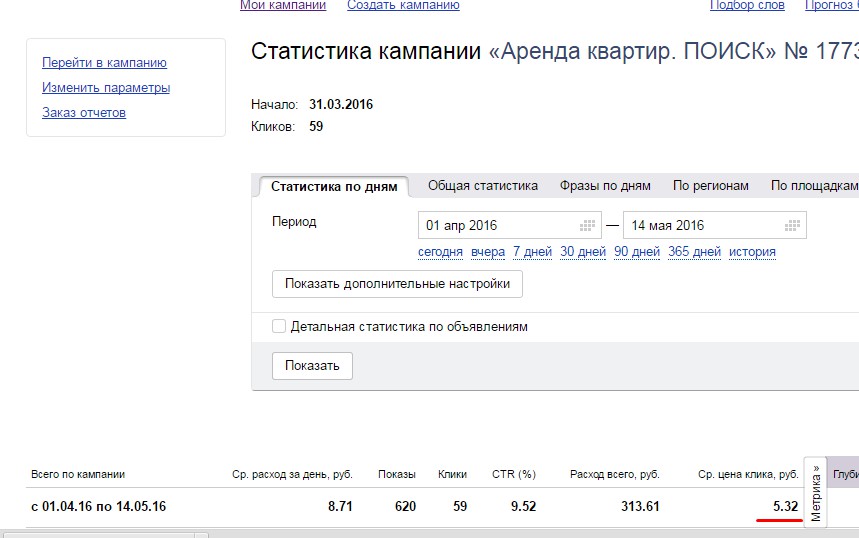Choose the 365 дней period shortcut
The height and width of the screenshot is (538, 859).
[694, 252]
